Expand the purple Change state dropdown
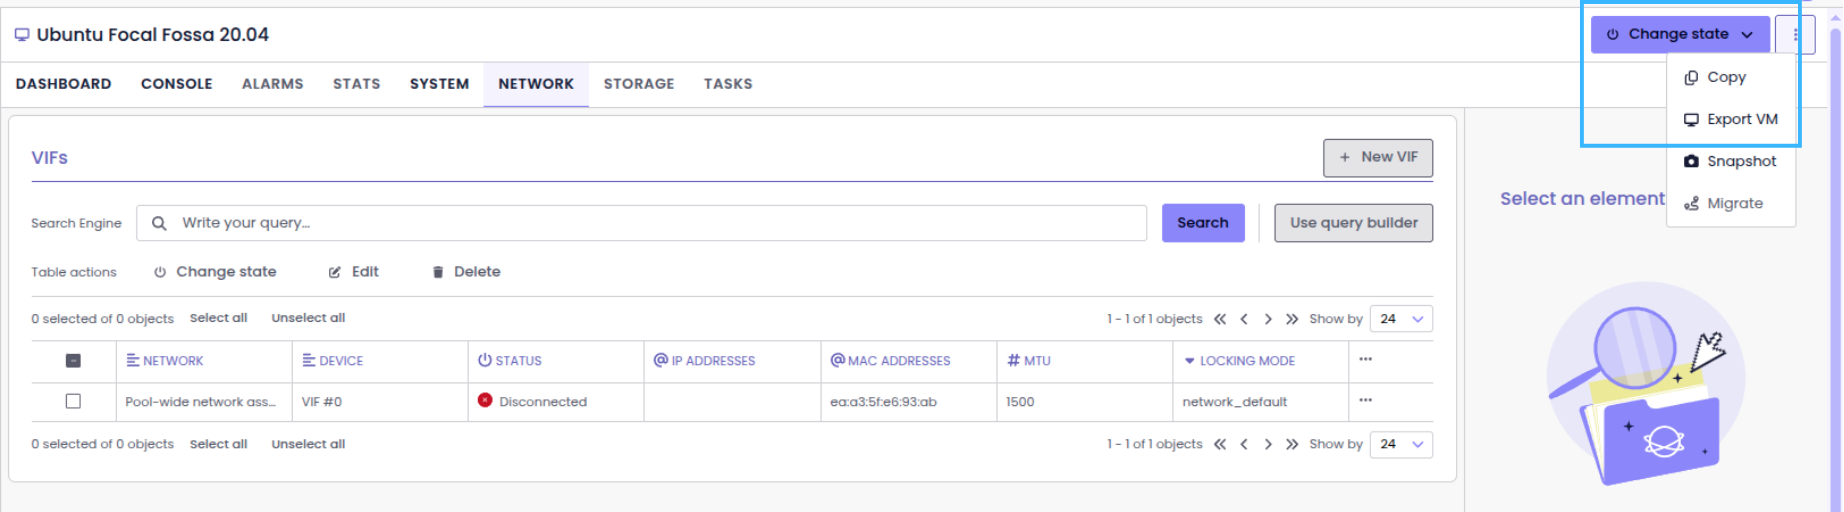Image resolution: width=1844 pixels, height=512 pixels. coord(1680,34)
